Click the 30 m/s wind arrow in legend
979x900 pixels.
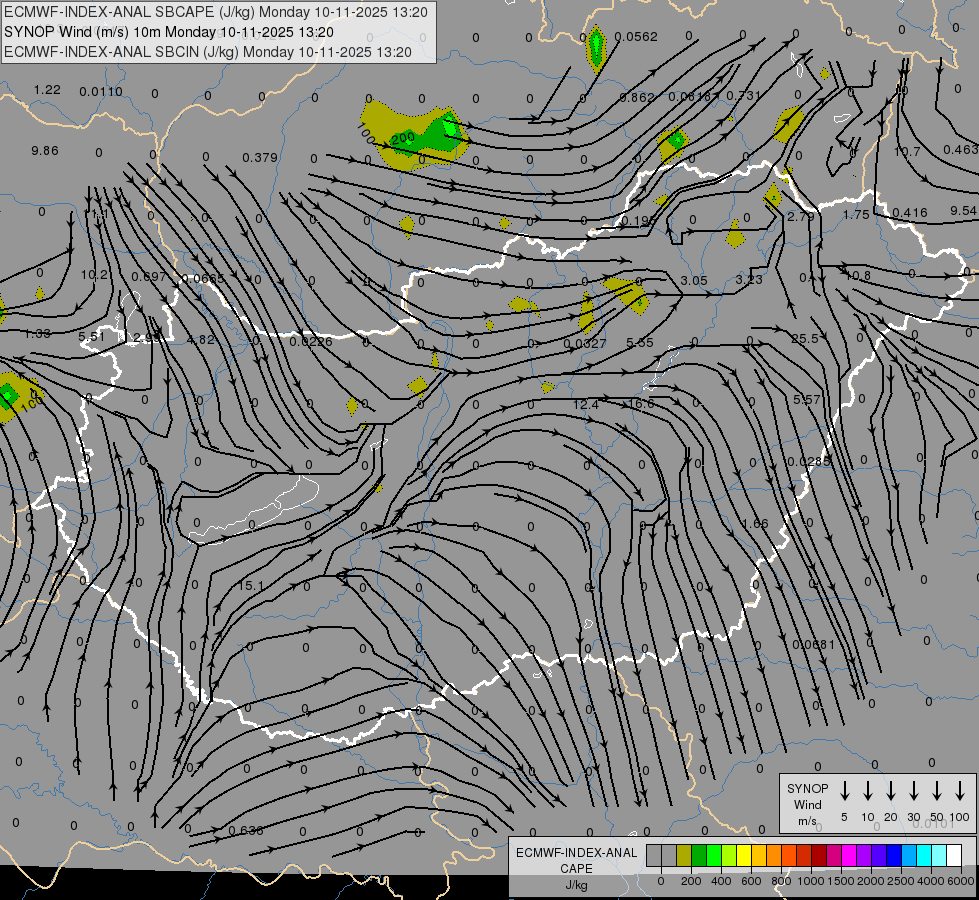913,791
